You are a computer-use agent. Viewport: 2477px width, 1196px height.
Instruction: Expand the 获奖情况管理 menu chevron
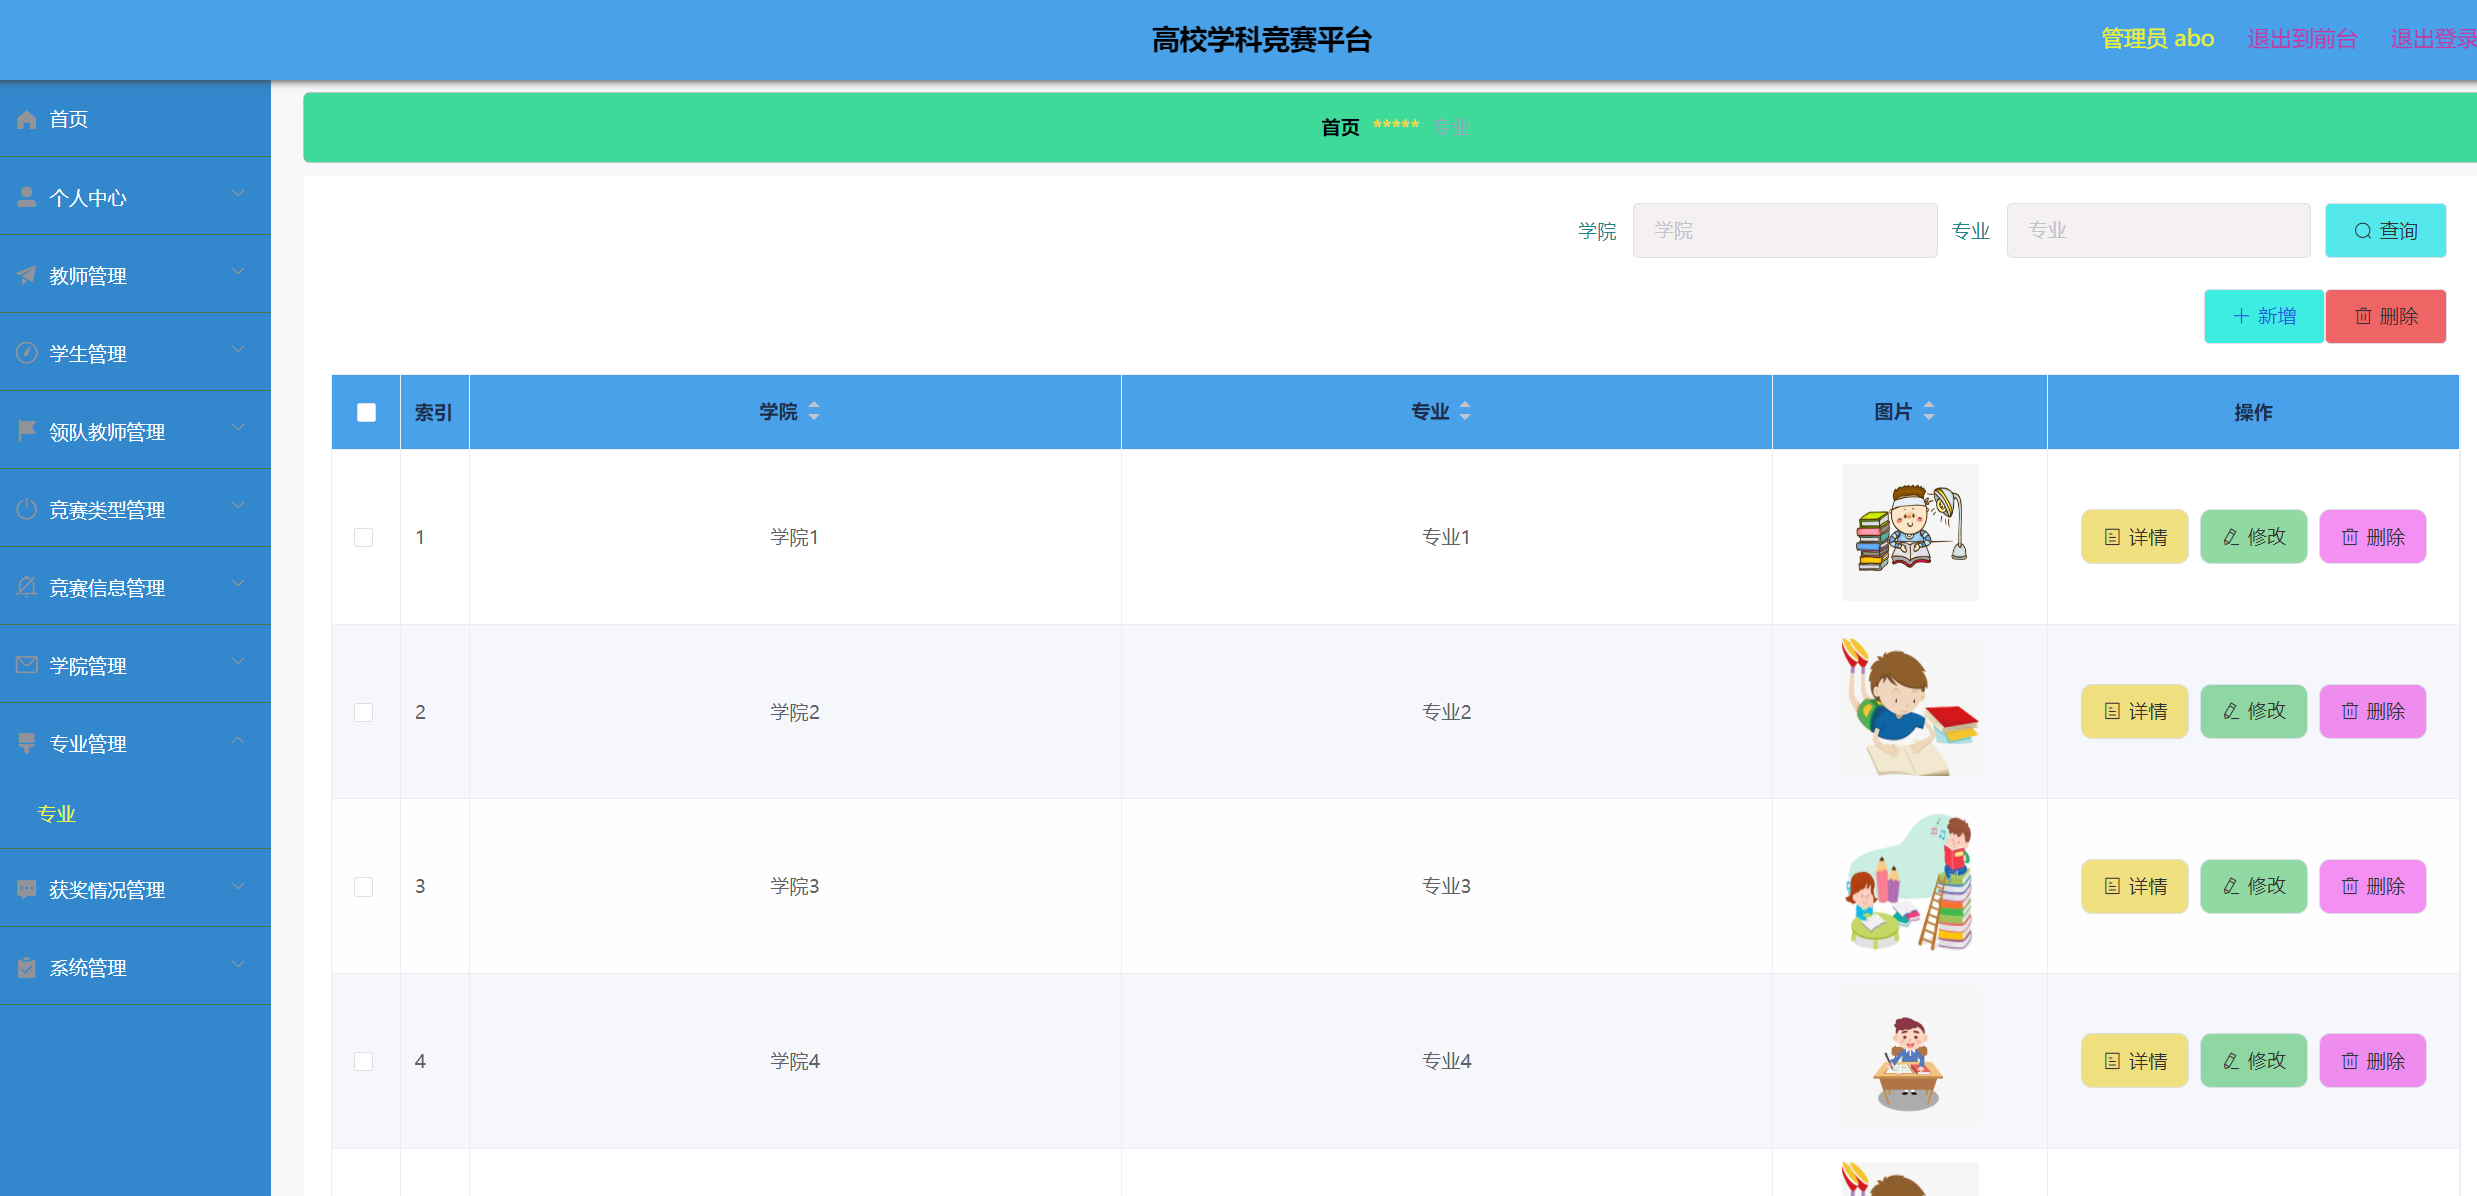click(238, 885)
